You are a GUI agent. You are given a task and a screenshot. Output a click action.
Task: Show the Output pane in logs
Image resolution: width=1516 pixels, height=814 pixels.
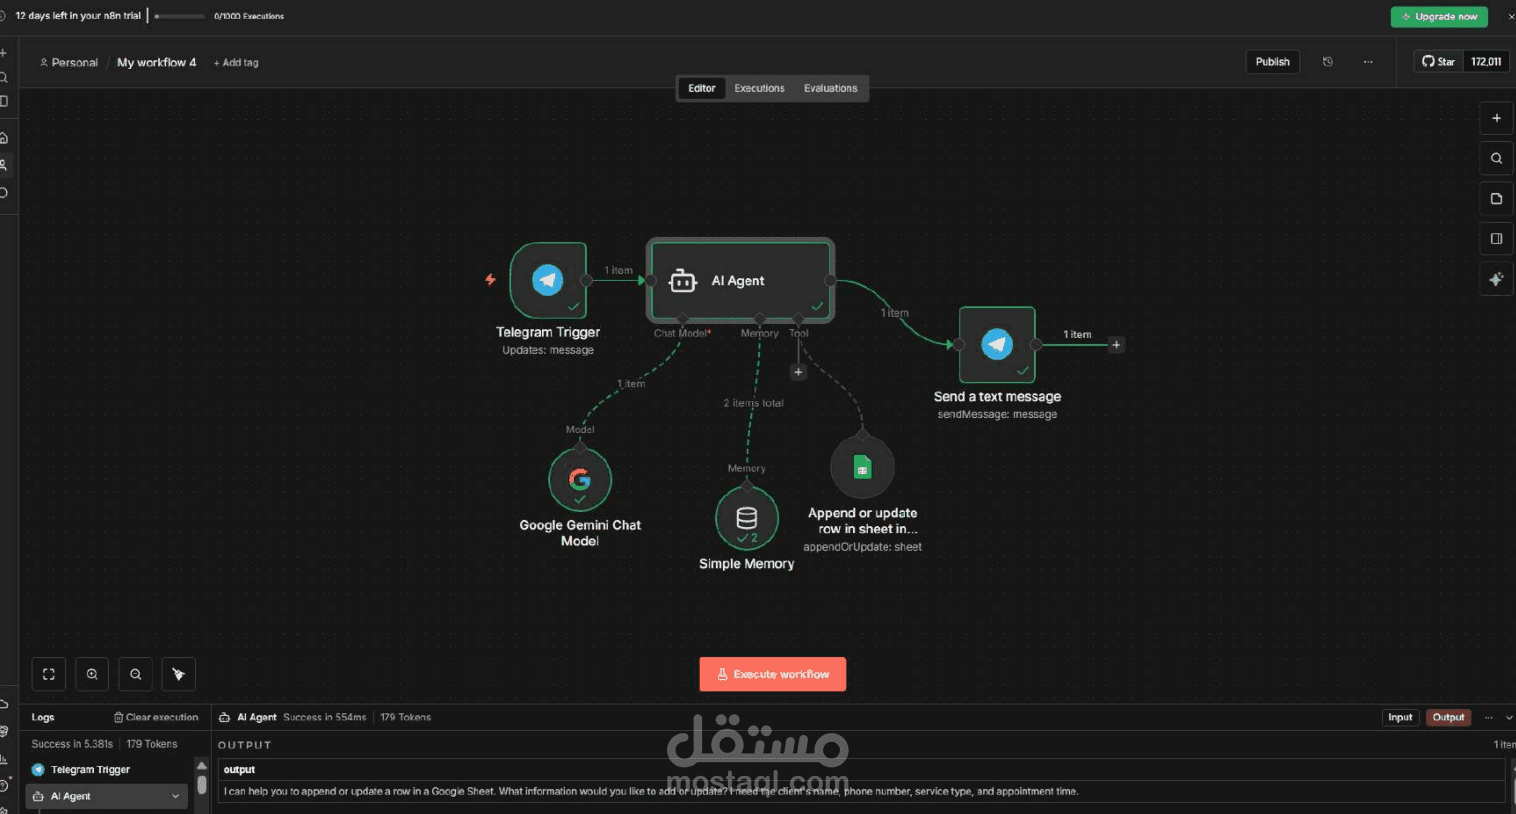point(1448,717)
